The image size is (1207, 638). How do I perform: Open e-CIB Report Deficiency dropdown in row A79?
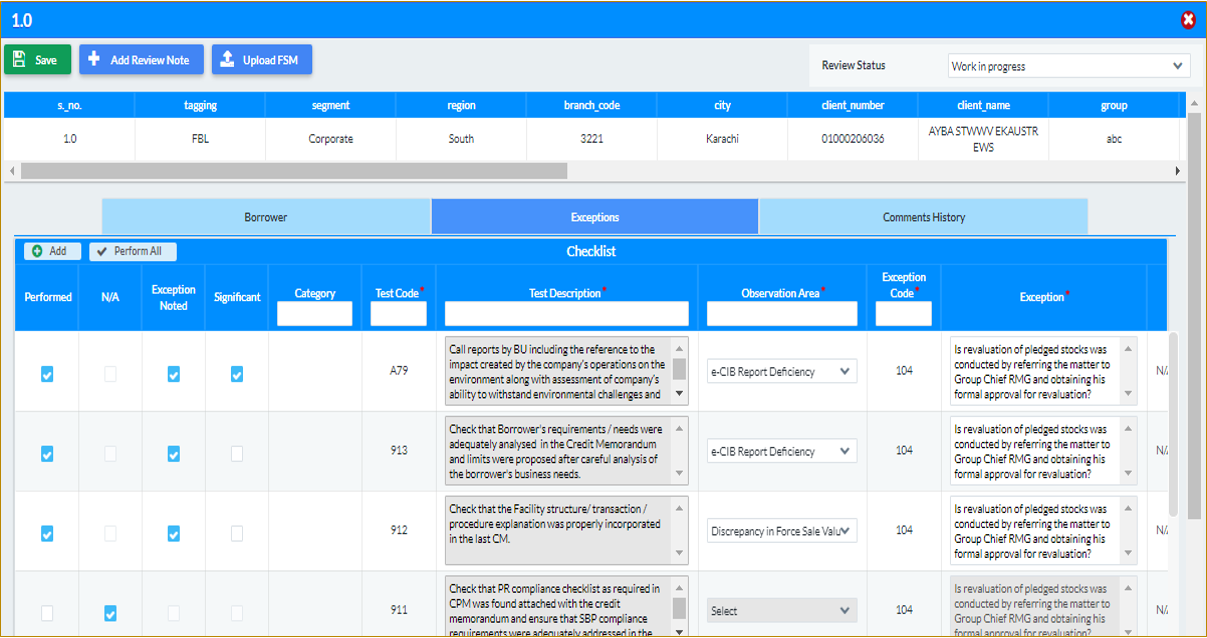coord(781,370)
